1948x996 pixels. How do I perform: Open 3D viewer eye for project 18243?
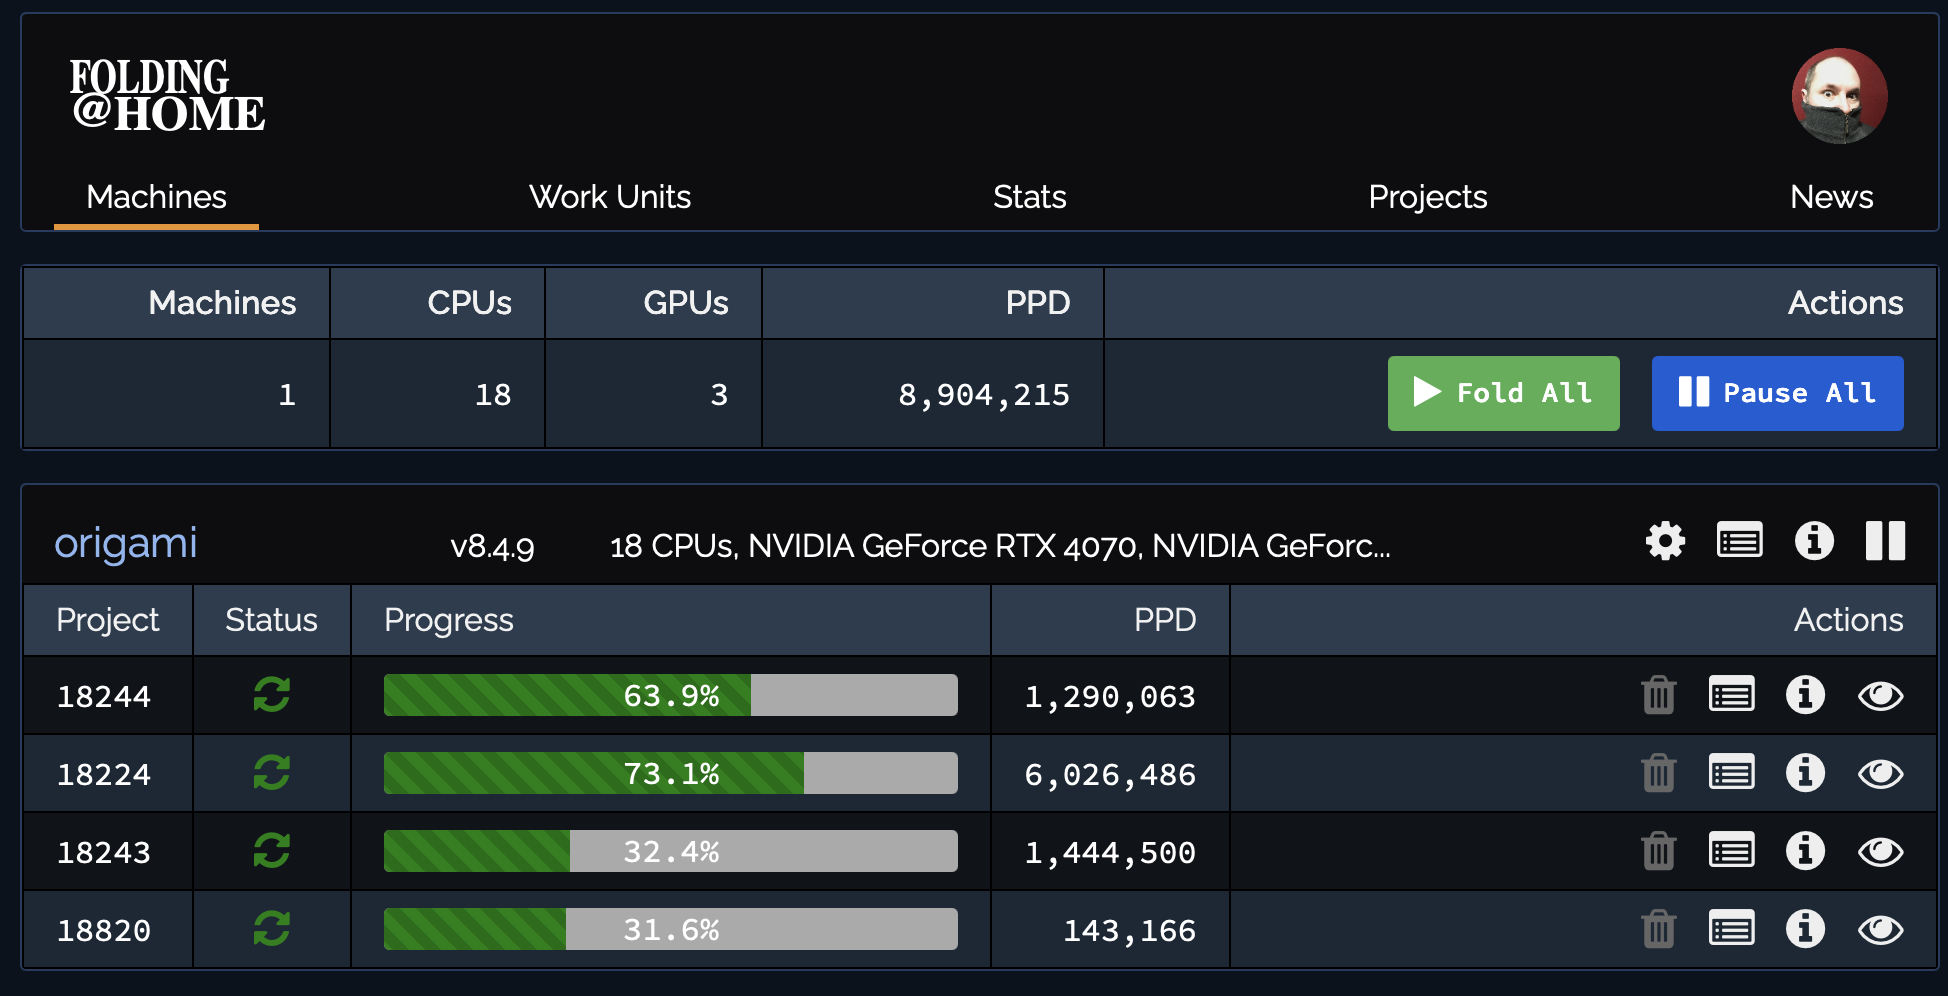coord(1880,851)
